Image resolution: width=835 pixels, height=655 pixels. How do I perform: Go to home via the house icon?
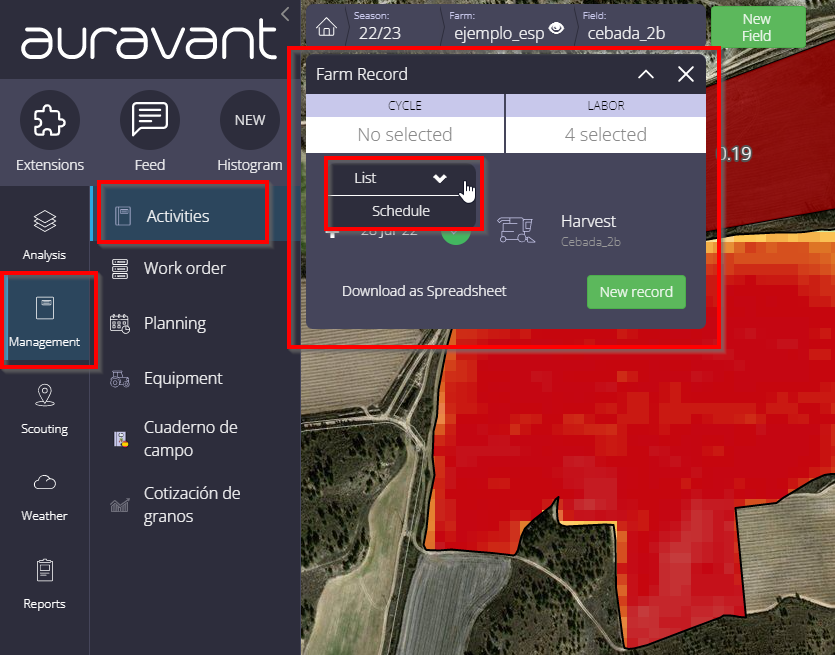[x=326, y=27]
